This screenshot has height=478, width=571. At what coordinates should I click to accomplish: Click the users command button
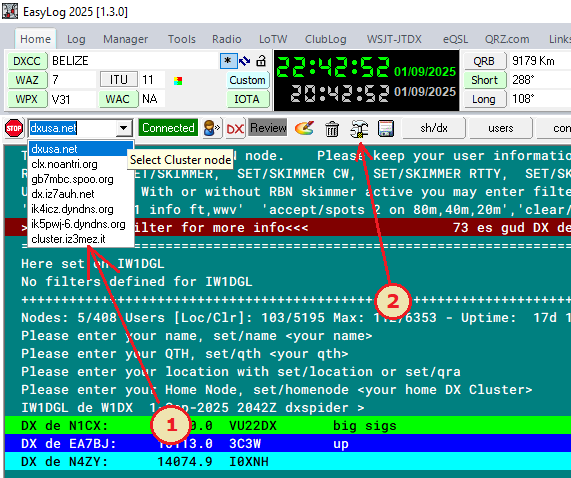click(500, 128)
